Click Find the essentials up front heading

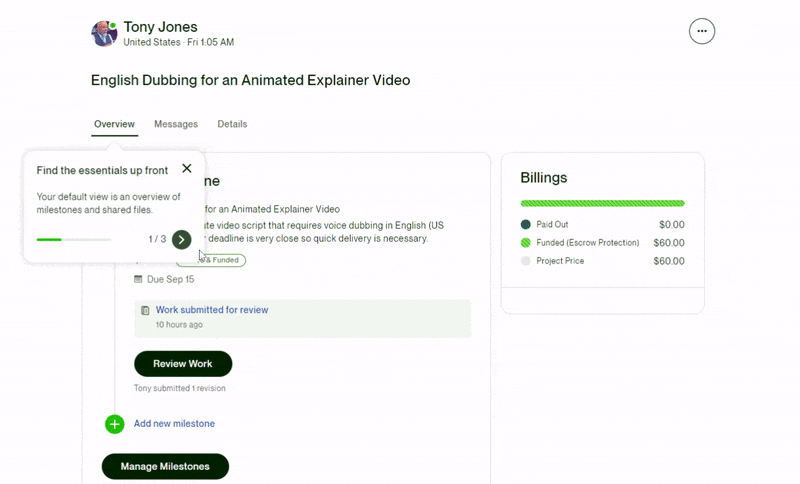click(x=102, y=170)
